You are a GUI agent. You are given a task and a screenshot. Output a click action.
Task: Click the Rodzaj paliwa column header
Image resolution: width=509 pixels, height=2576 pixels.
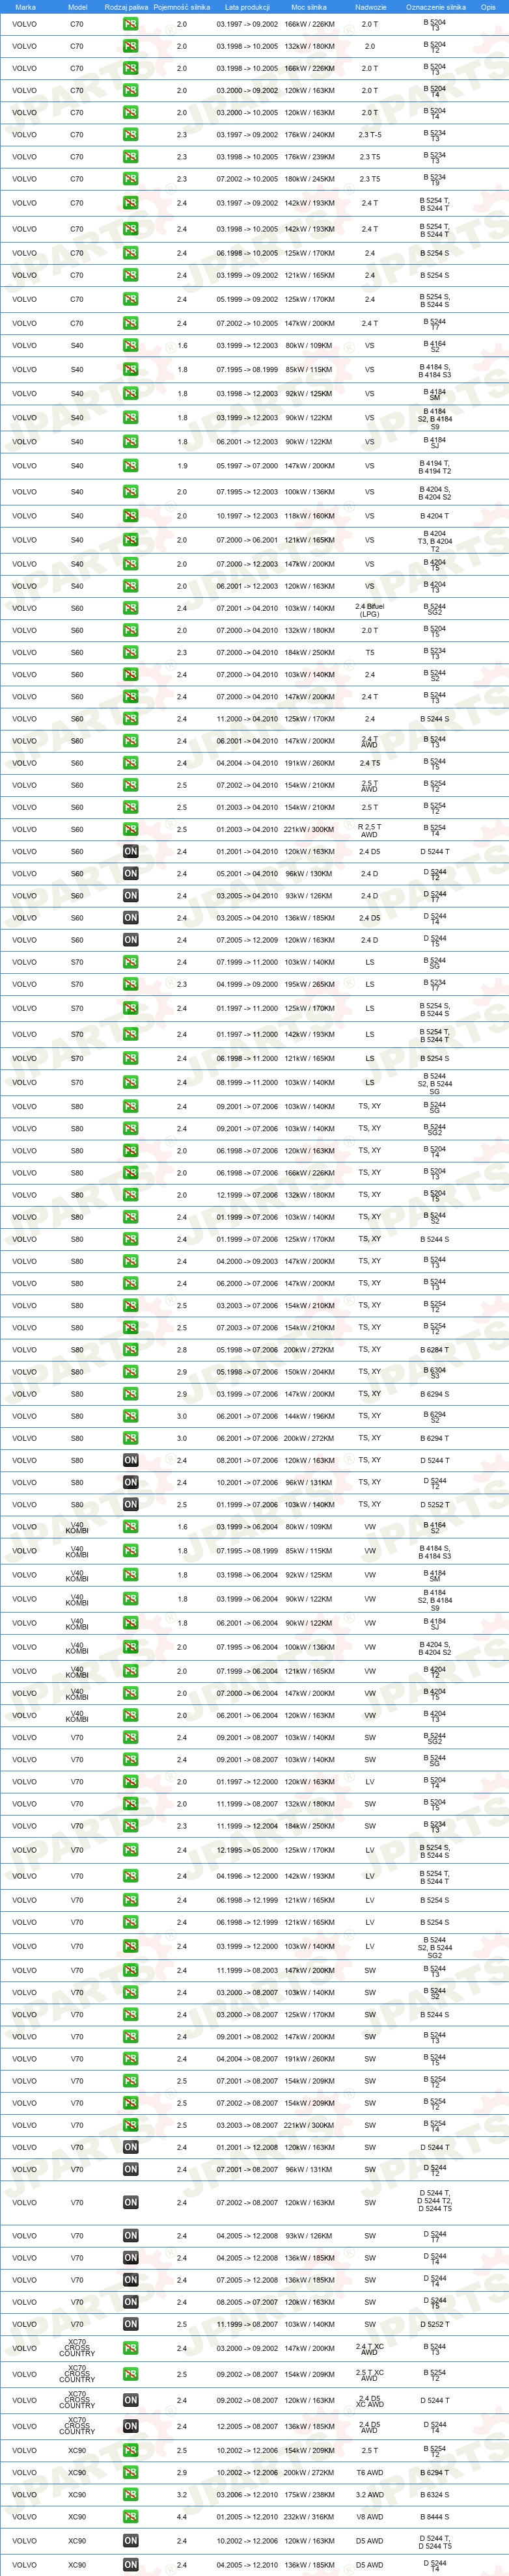[x=126, y=7]
